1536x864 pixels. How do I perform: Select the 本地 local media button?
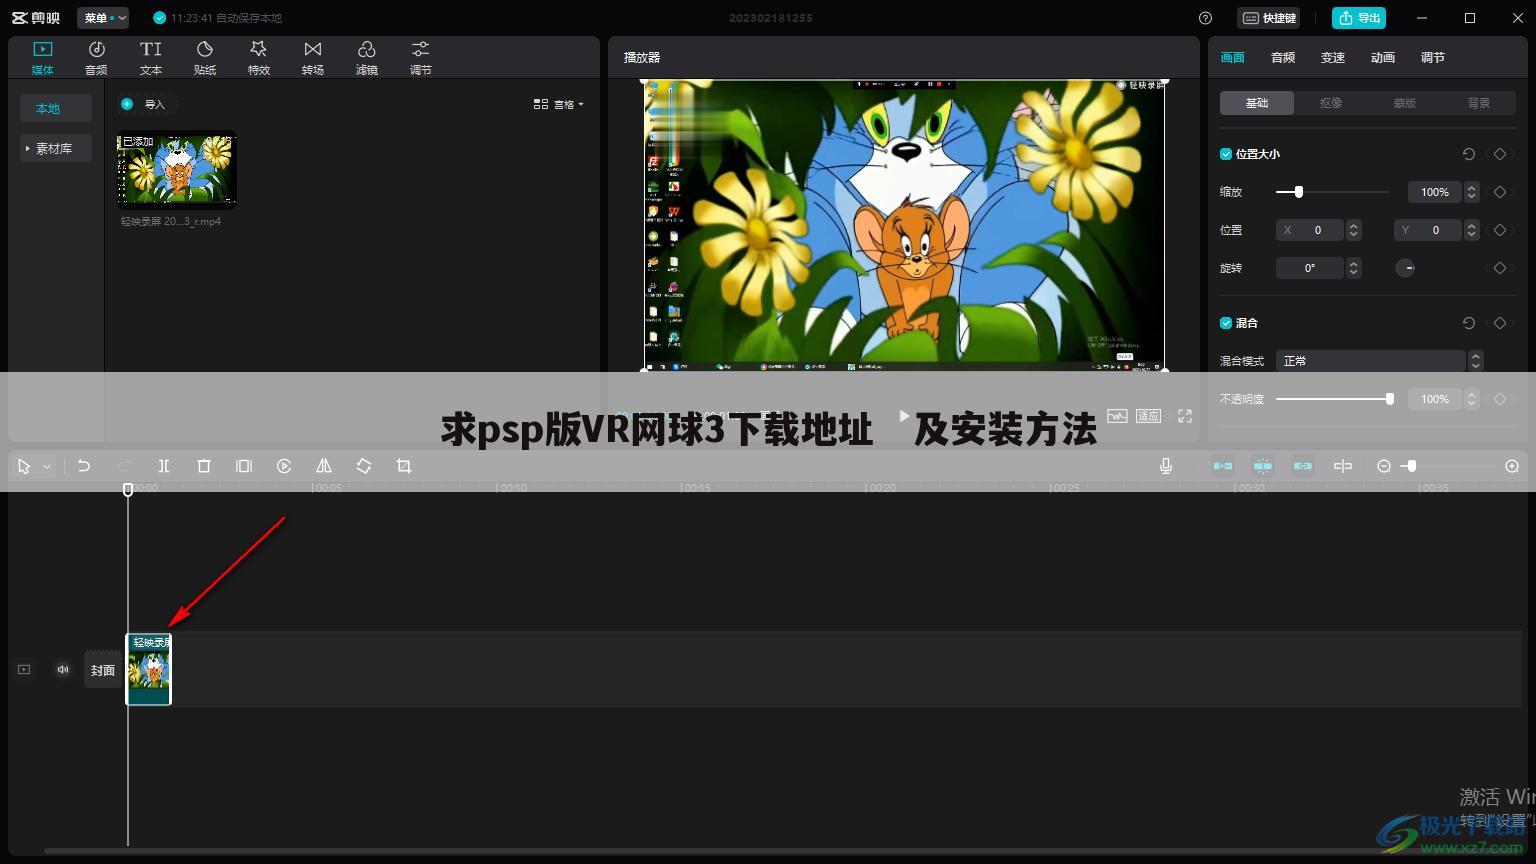[56, 108]
